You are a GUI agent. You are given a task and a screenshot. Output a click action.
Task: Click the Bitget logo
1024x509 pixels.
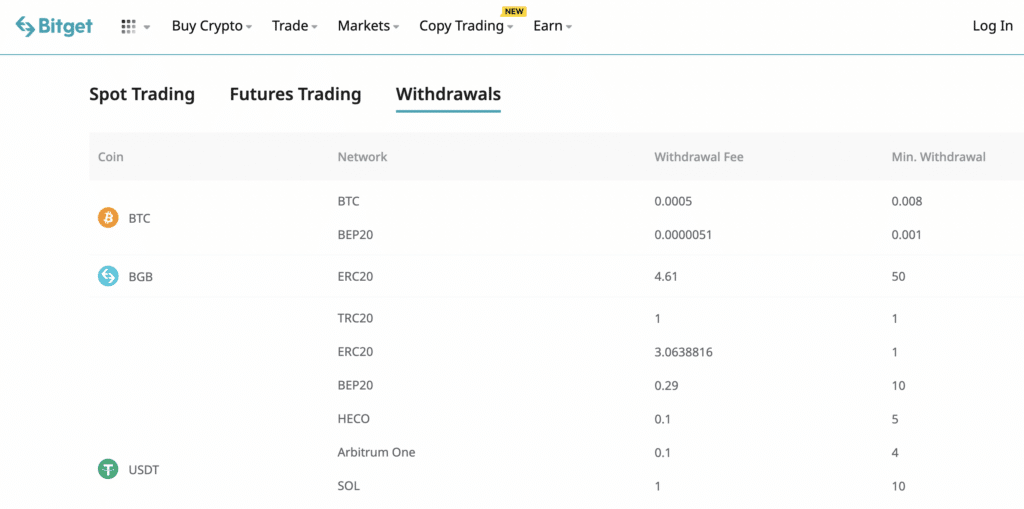click(x=54, y=26)
